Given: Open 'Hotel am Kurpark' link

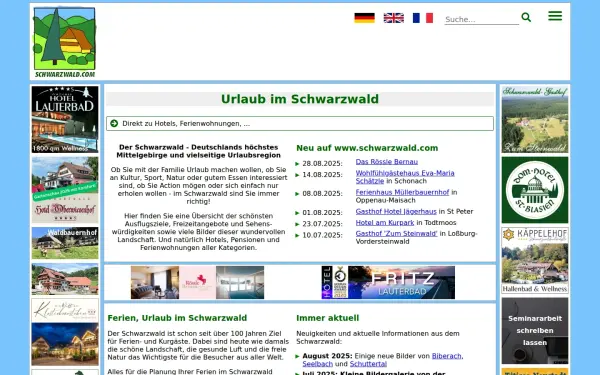Looking at the screenshot, I should (385, 222).
